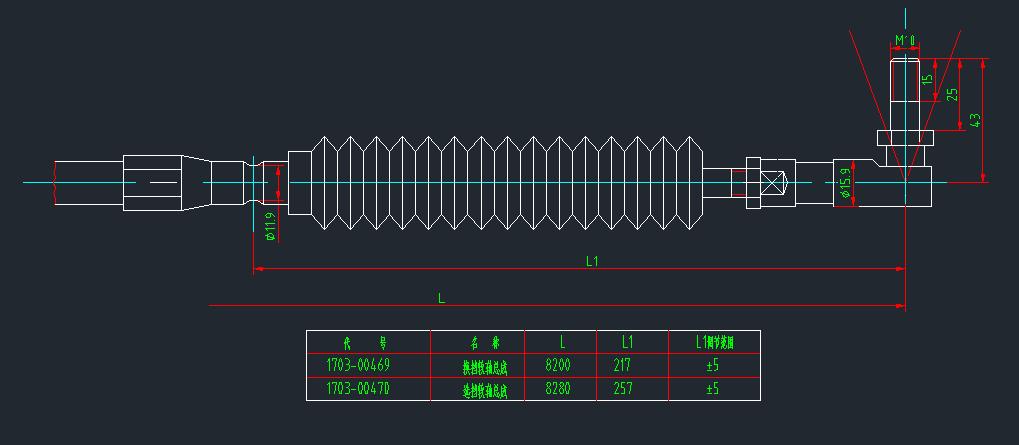Click the L overall length dimension label
Image resolution: width=1019 pixels, height=445 pixels.
click(x=441, y=297)
